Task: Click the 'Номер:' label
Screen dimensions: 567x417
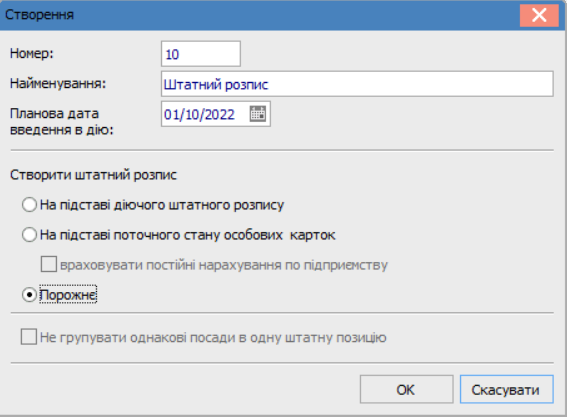Action: tap(32, 53)
